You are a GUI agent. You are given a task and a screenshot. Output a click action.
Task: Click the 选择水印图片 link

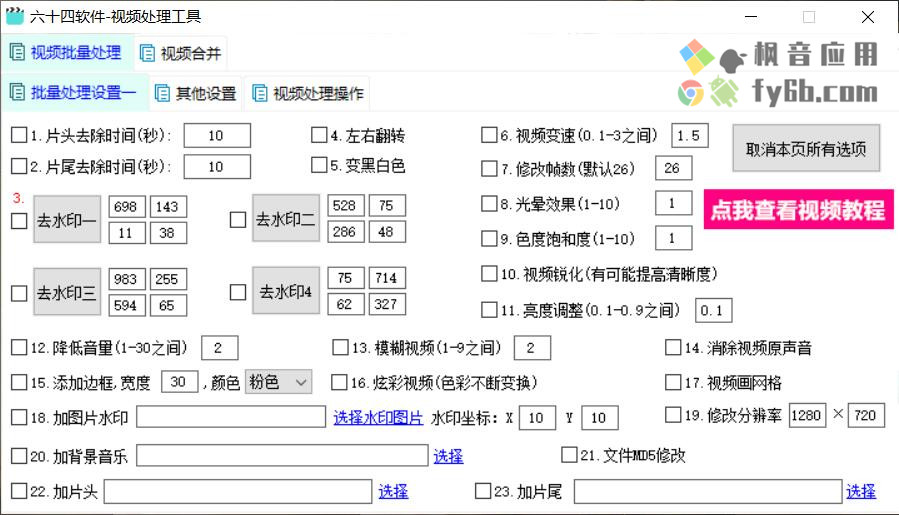[378, 418]
